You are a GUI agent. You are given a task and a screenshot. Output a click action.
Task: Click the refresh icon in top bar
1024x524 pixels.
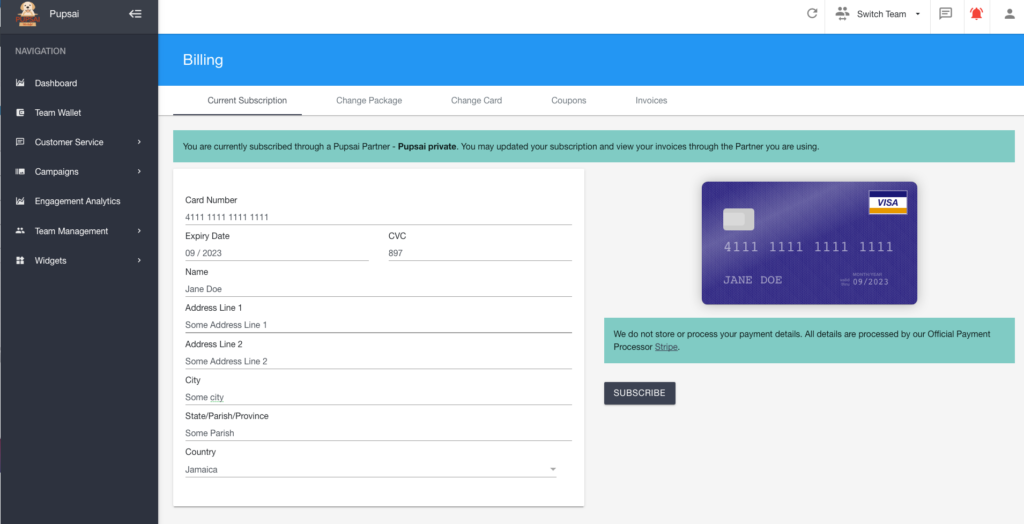[812, 14]
